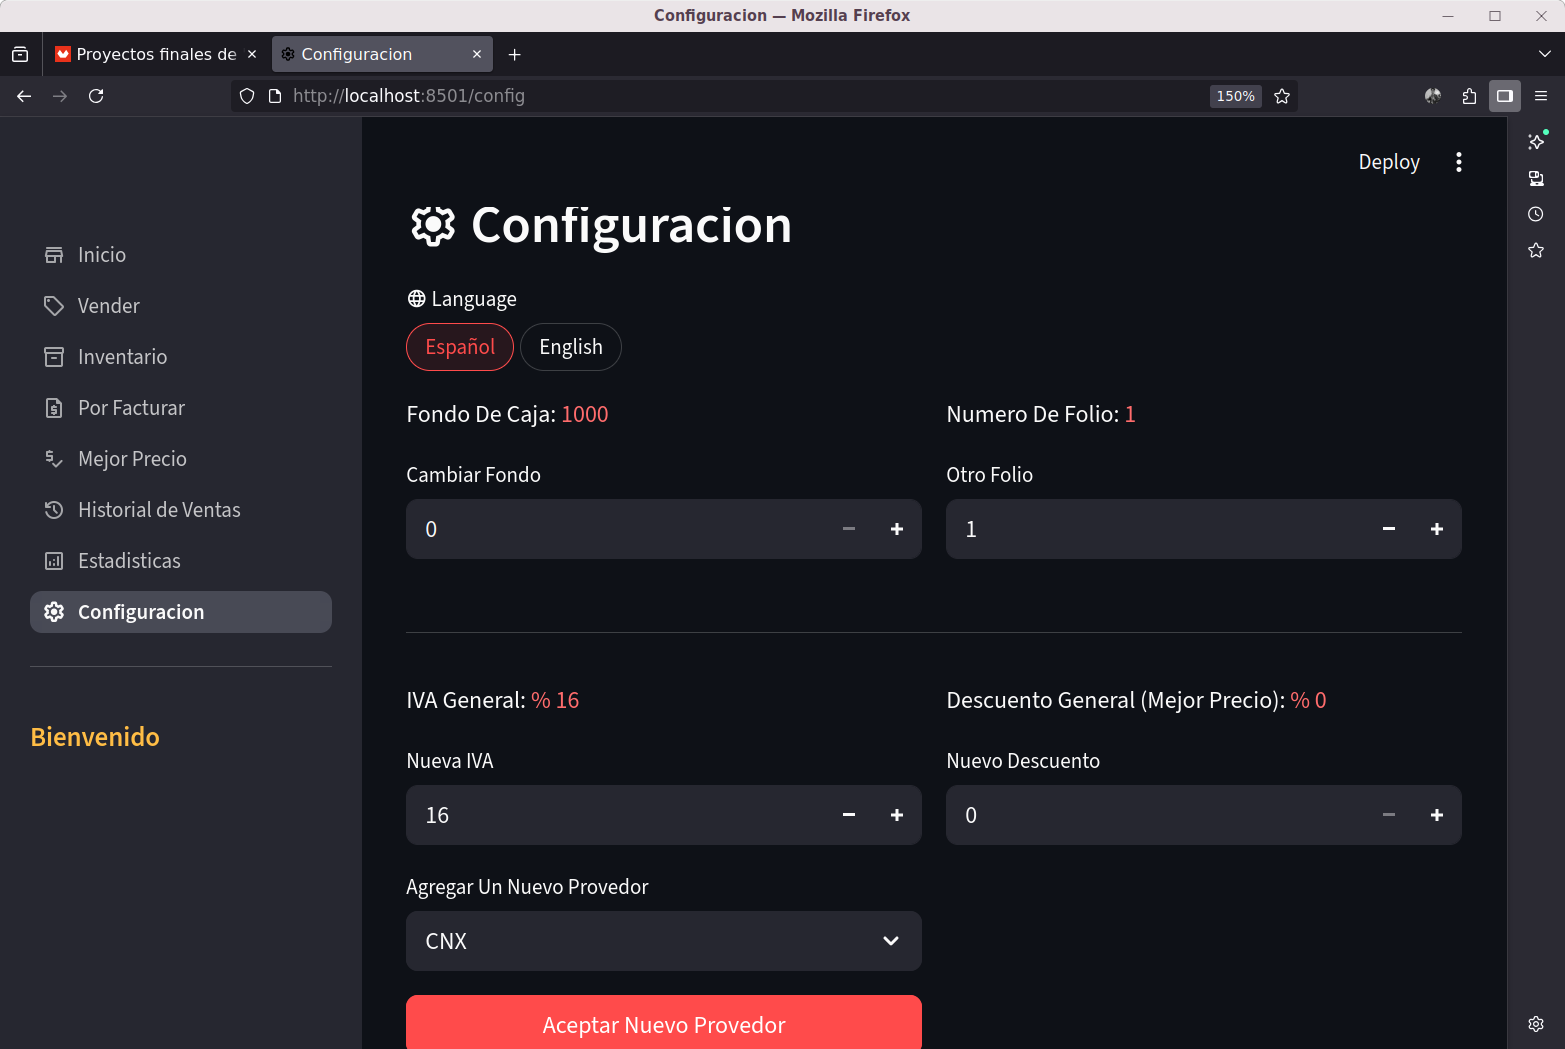1565x1049 pixels.
Task: Click the Deploy button
Action: tap(1388, 162)
